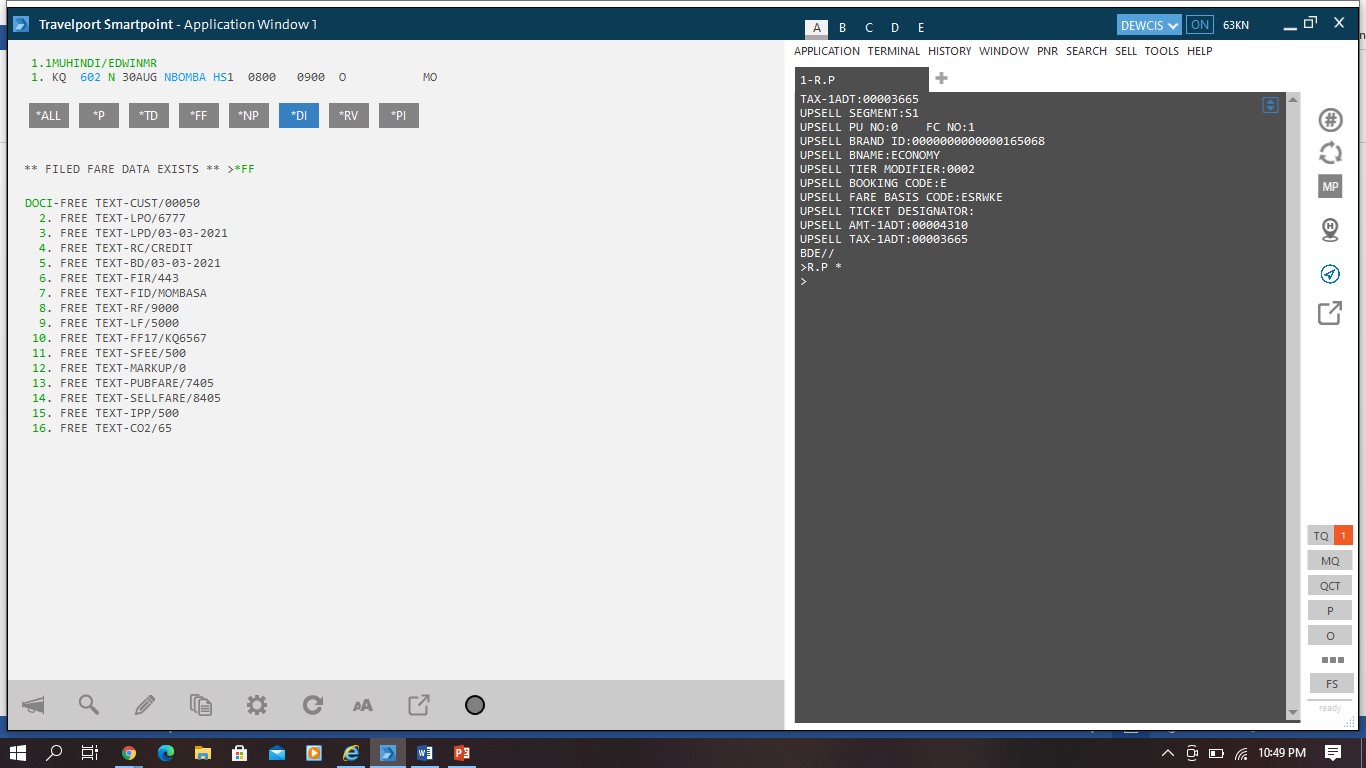The height and width of the screenshot is (768, 1366).
Task: Switch to work area C
Action: (x=868, y=28)
